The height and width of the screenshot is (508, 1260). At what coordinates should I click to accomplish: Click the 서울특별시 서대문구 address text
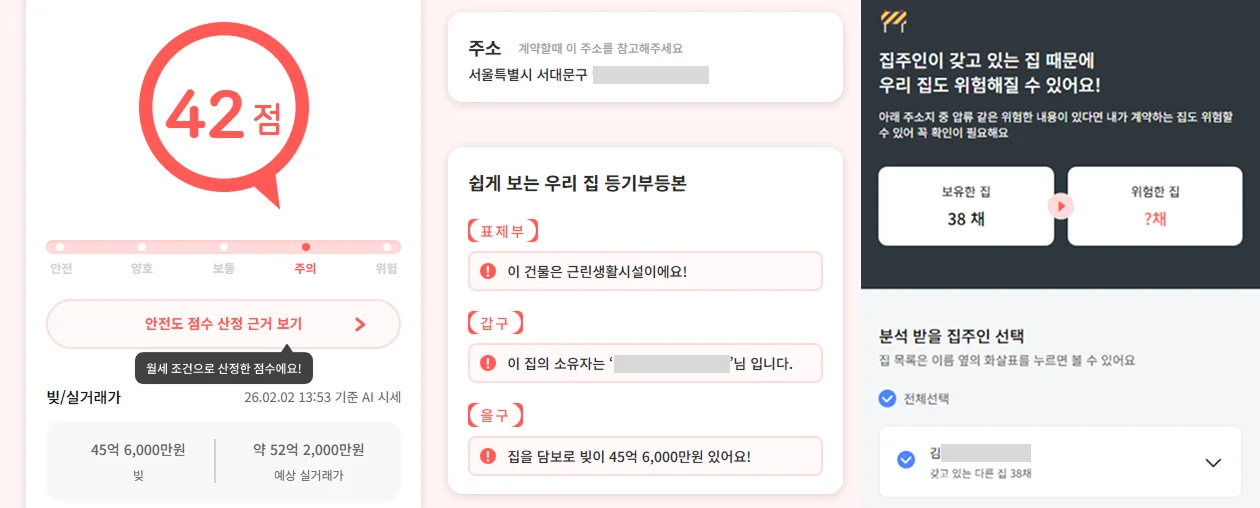point(528,74)
